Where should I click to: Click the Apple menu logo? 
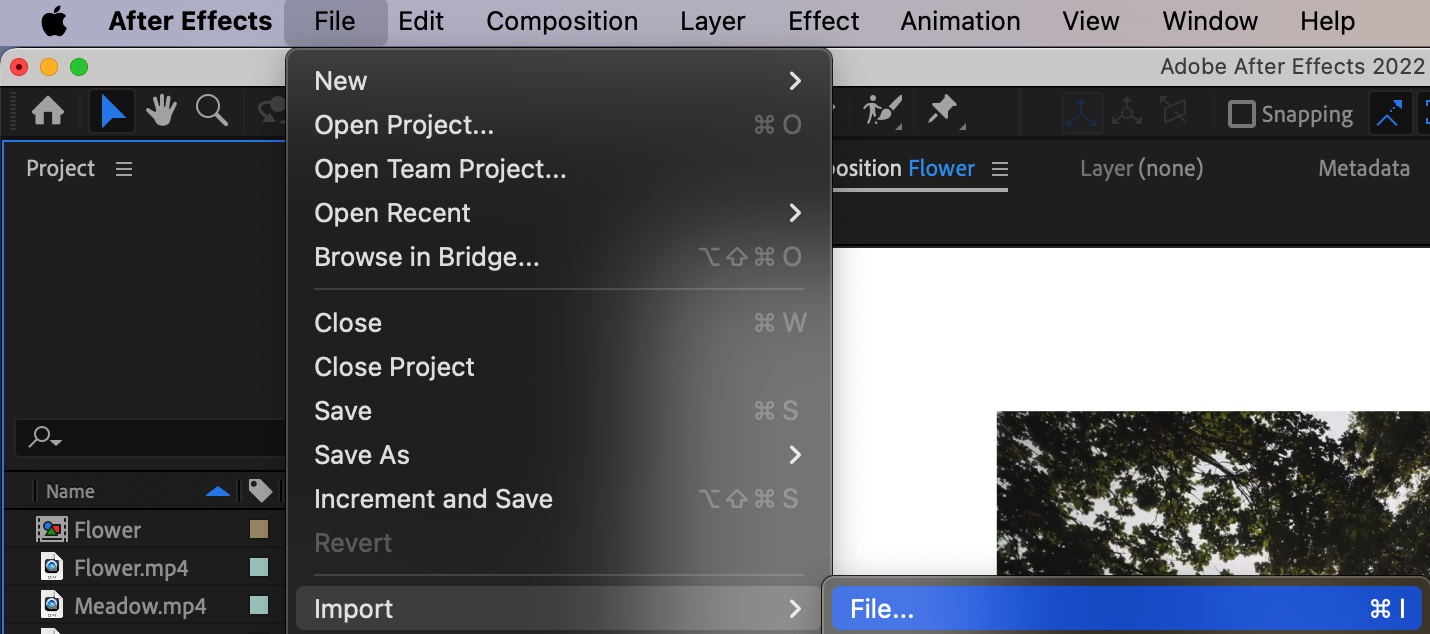pos(53,21)
